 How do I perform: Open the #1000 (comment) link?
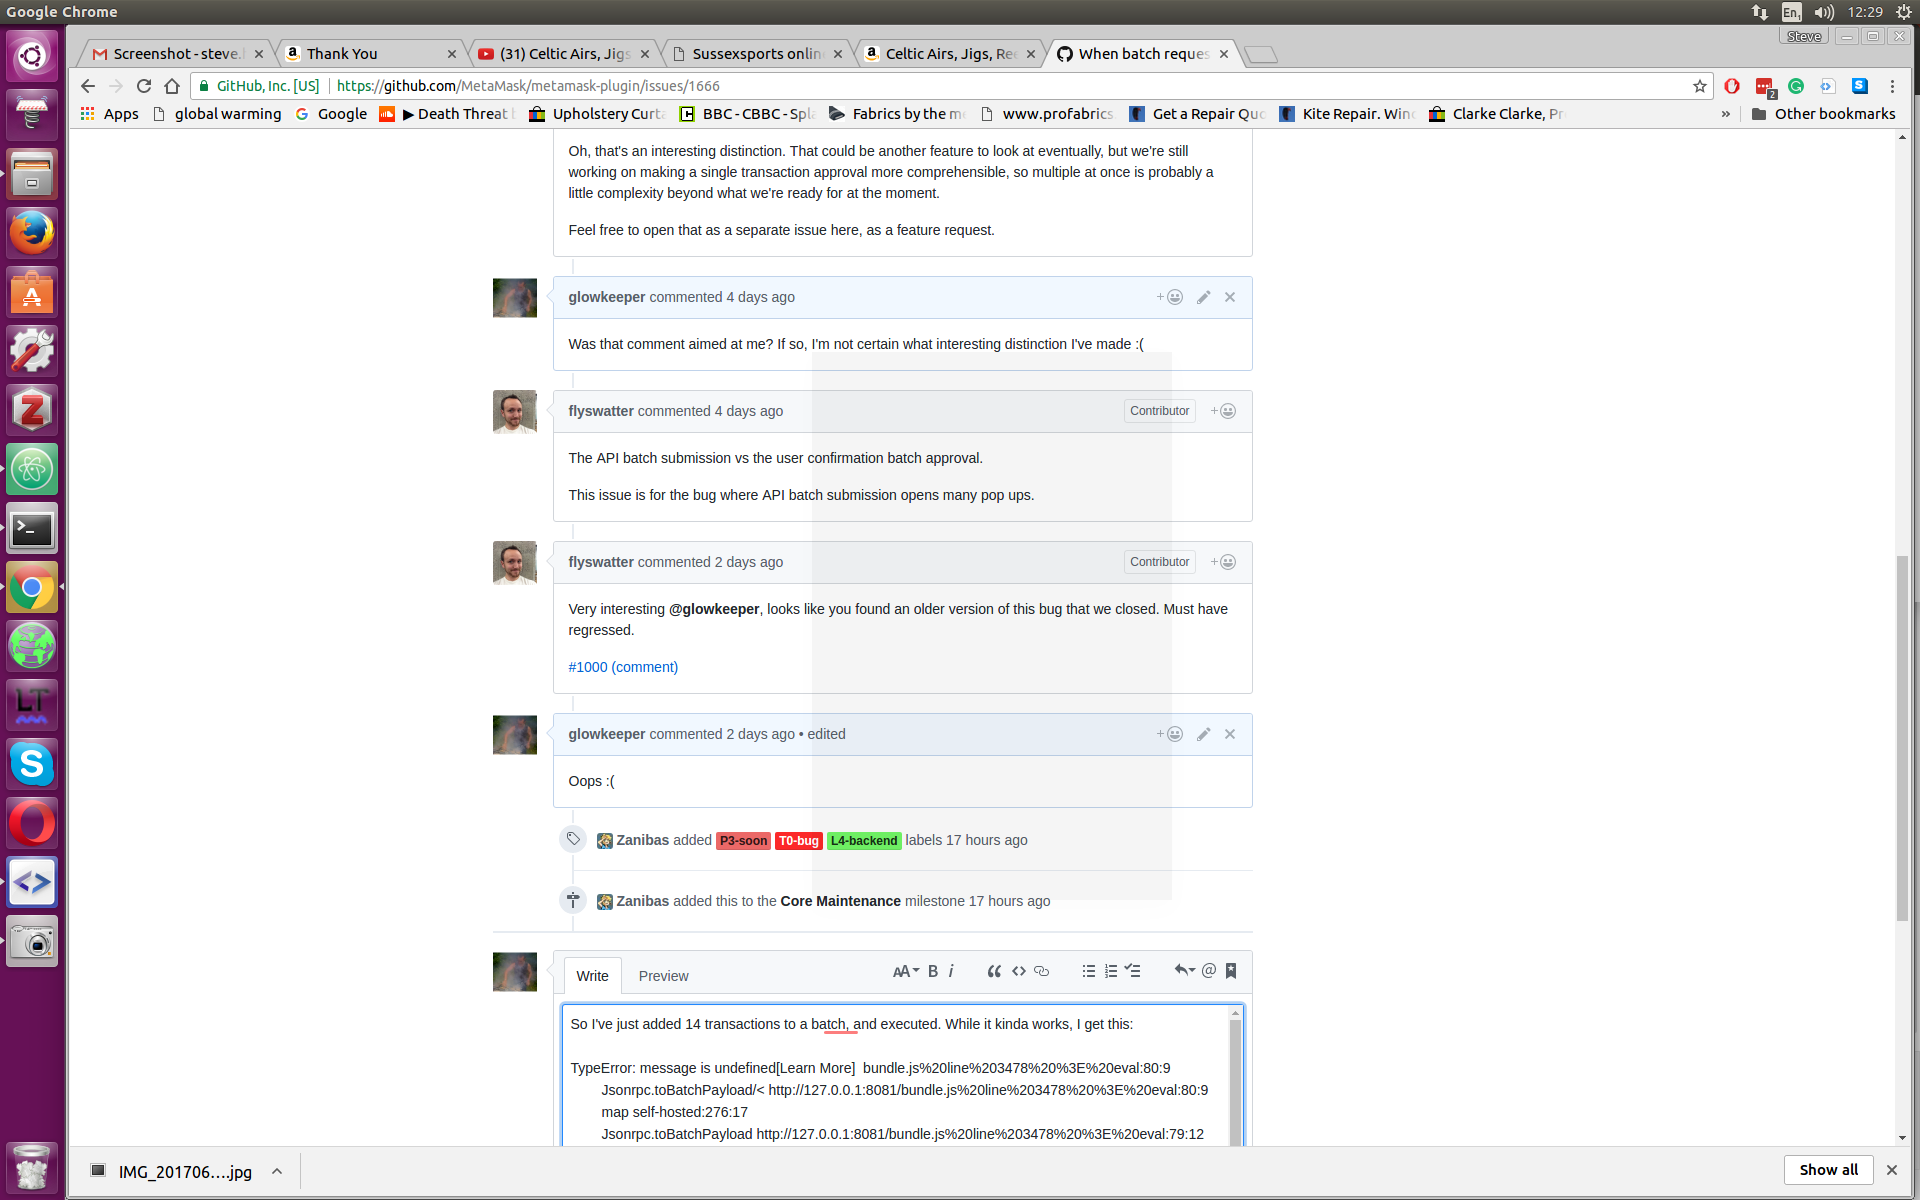click(622, 666)
